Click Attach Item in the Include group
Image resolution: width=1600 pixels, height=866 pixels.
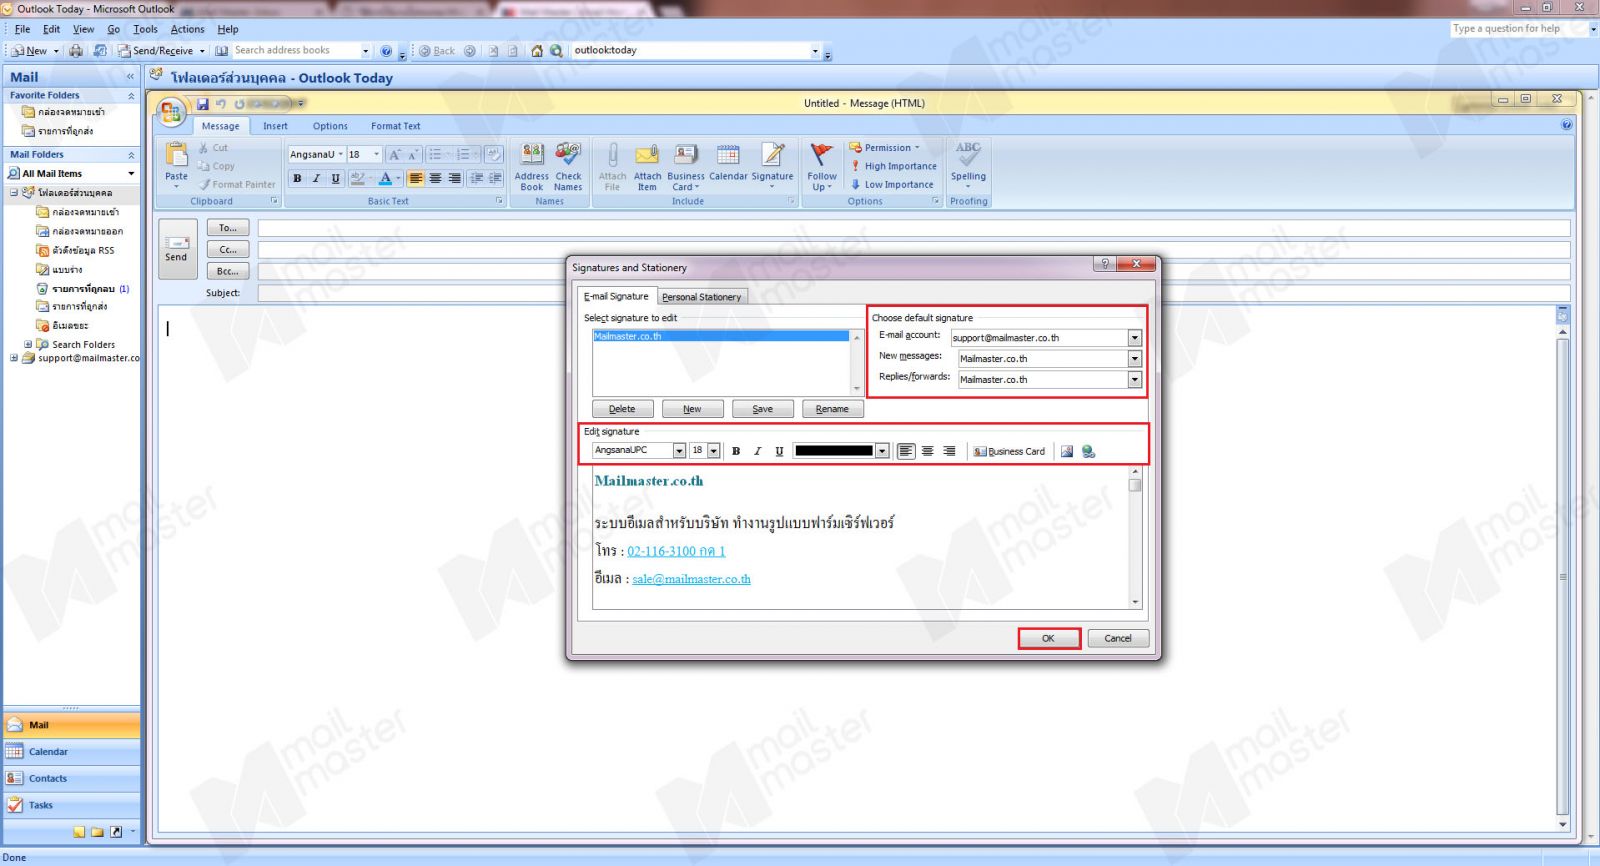[647, 166]
